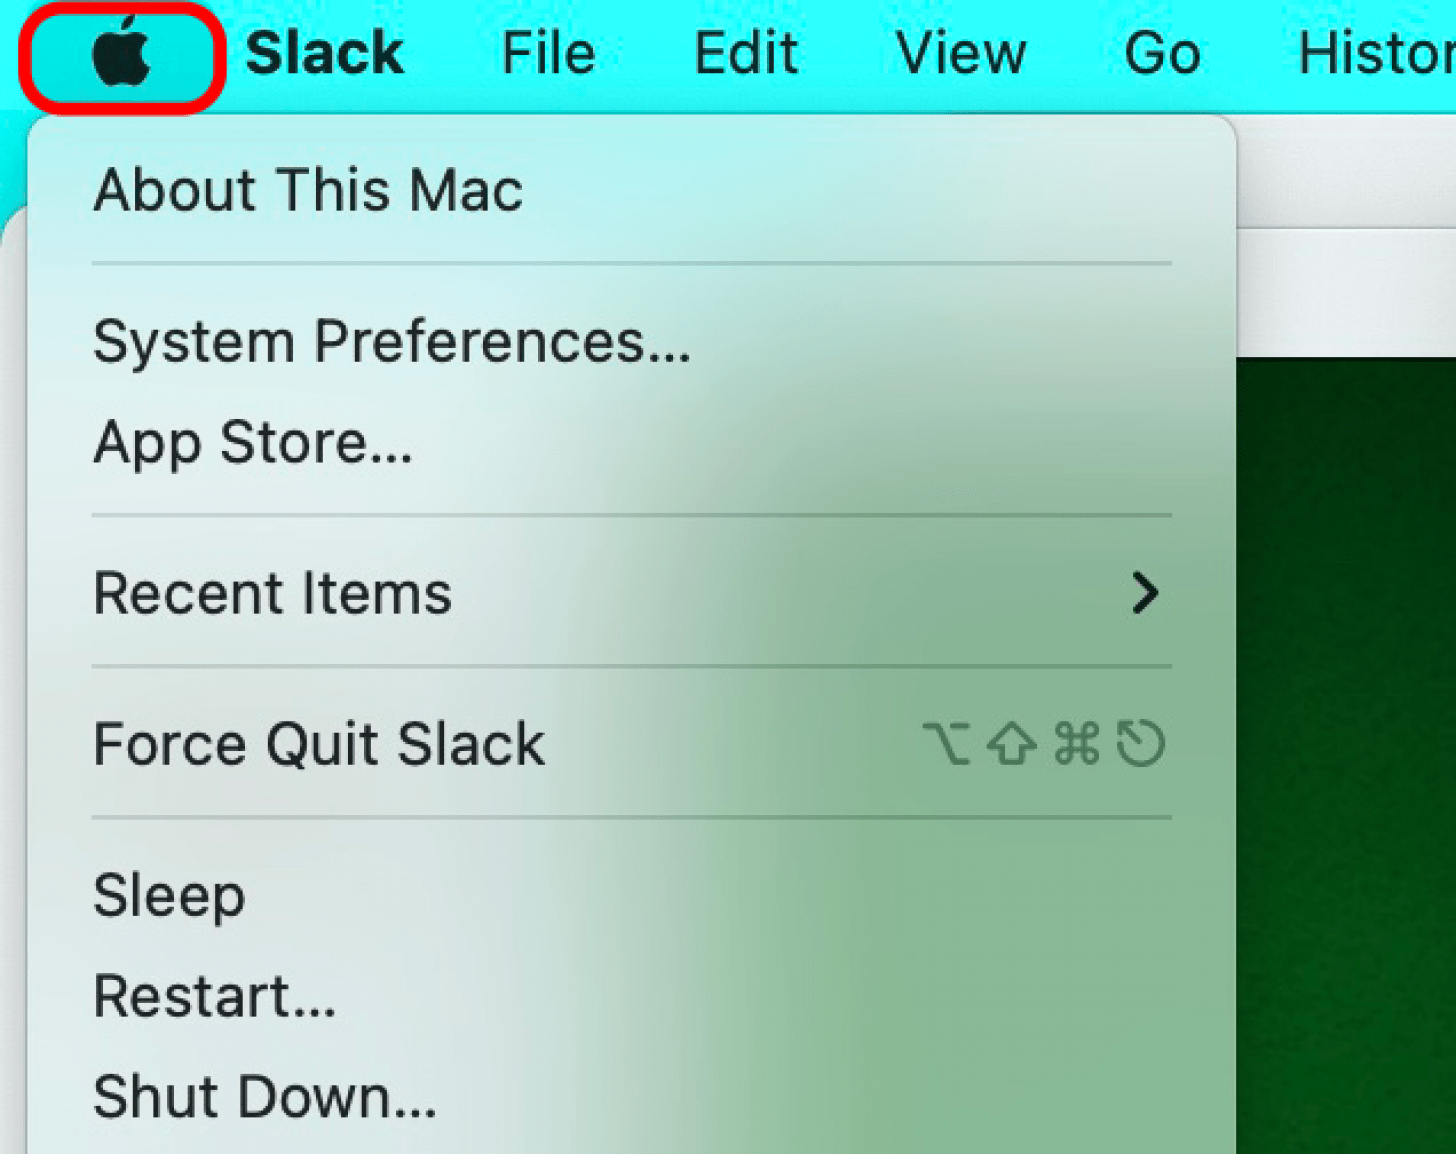The image size is (1456, 1154).
Task: Launch App Store from Apple menu
Action: [x=253, y=442]
